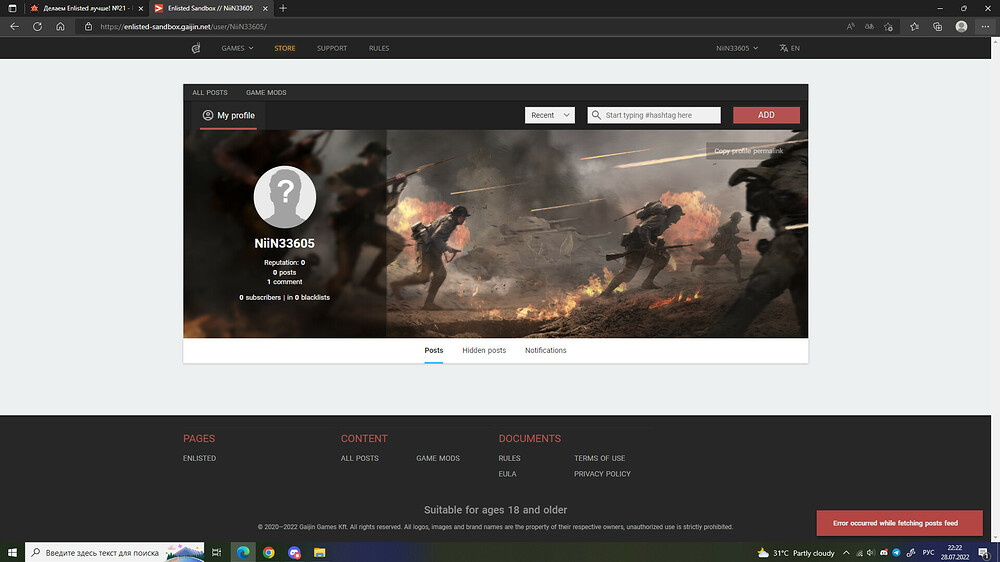Viewport: 1000px width, 562px height.
Task: Close the Enlisted Sandbox tab
Action: (x=265, y=8)
